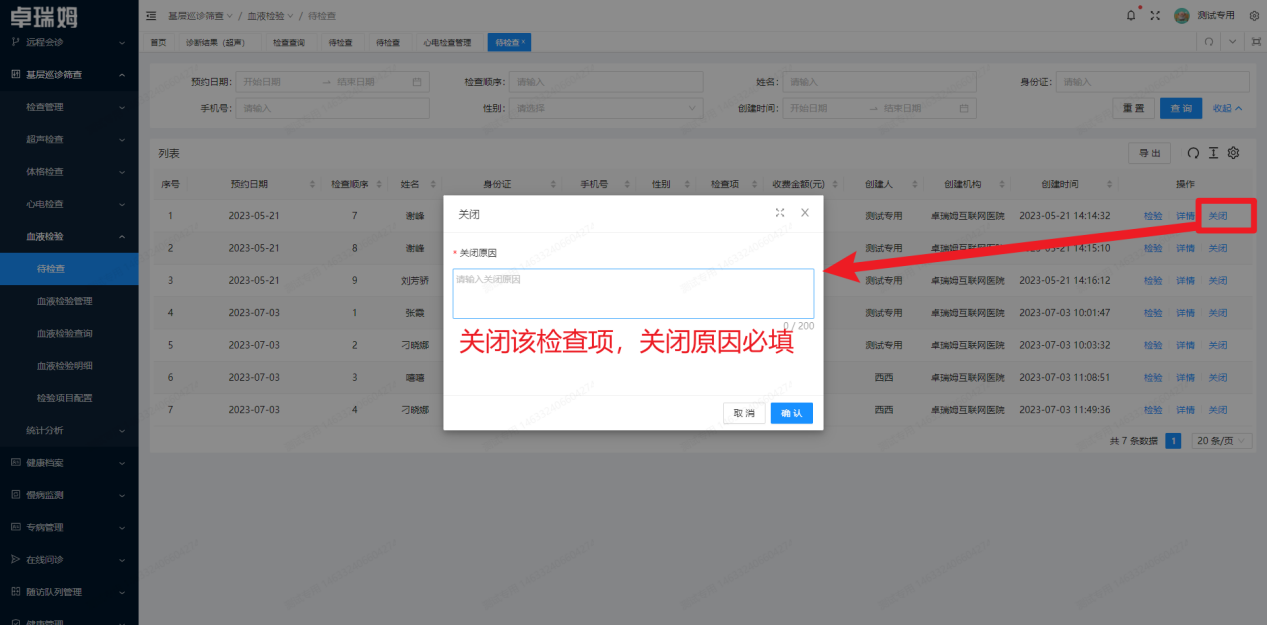1267x625 pixels.
Task: Click the 导出 button
Action: (1149, 153)
